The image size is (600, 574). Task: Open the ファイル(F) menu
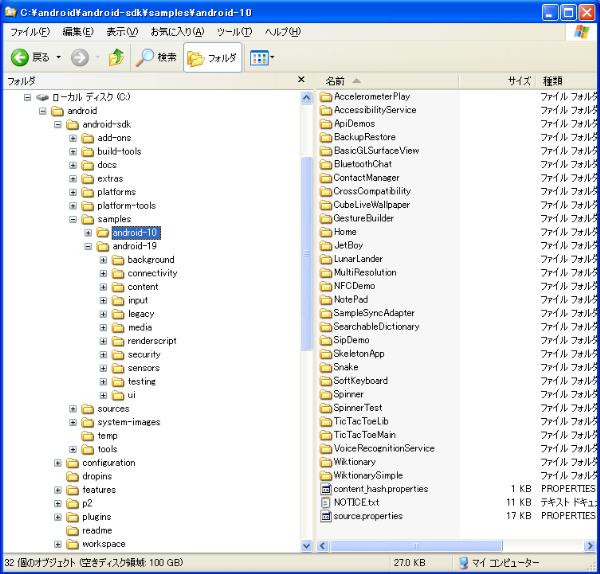(29, 32)
